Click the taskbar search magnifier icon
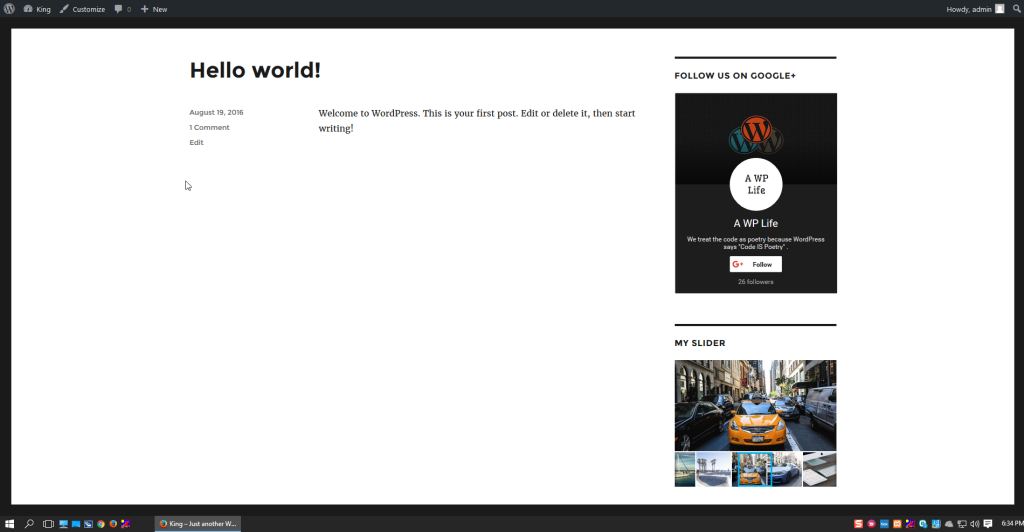Image resolution: width=1024 pixels, height=532 pixels. (x=29, y=523)
